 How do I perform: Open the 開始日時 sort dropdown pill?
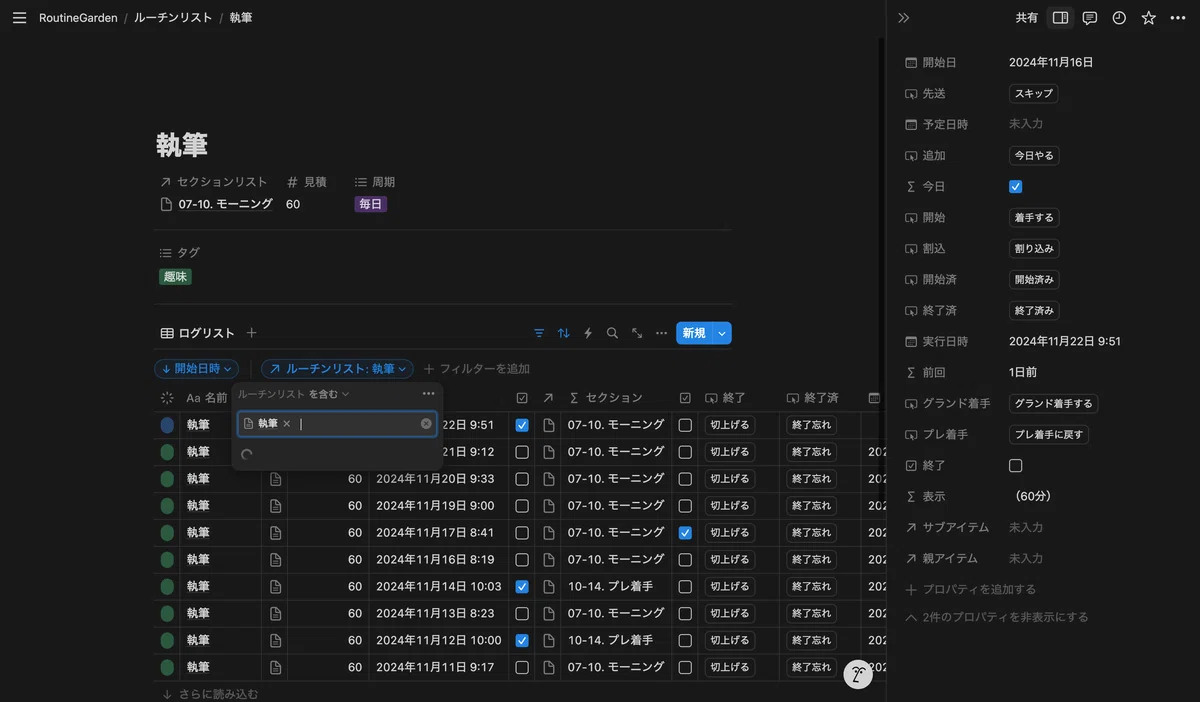(x=197, y=369)
